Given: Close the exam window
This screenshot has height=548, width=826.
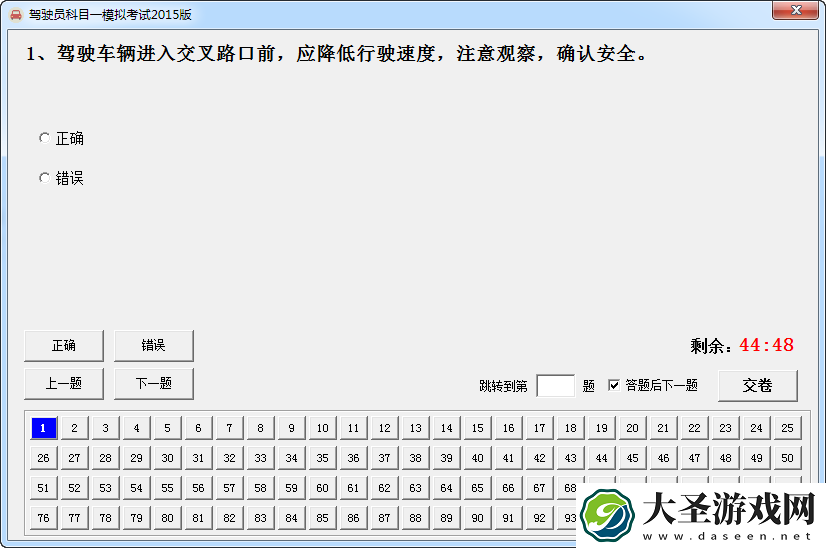Looking at the screenshot, I should click(796, 9).
